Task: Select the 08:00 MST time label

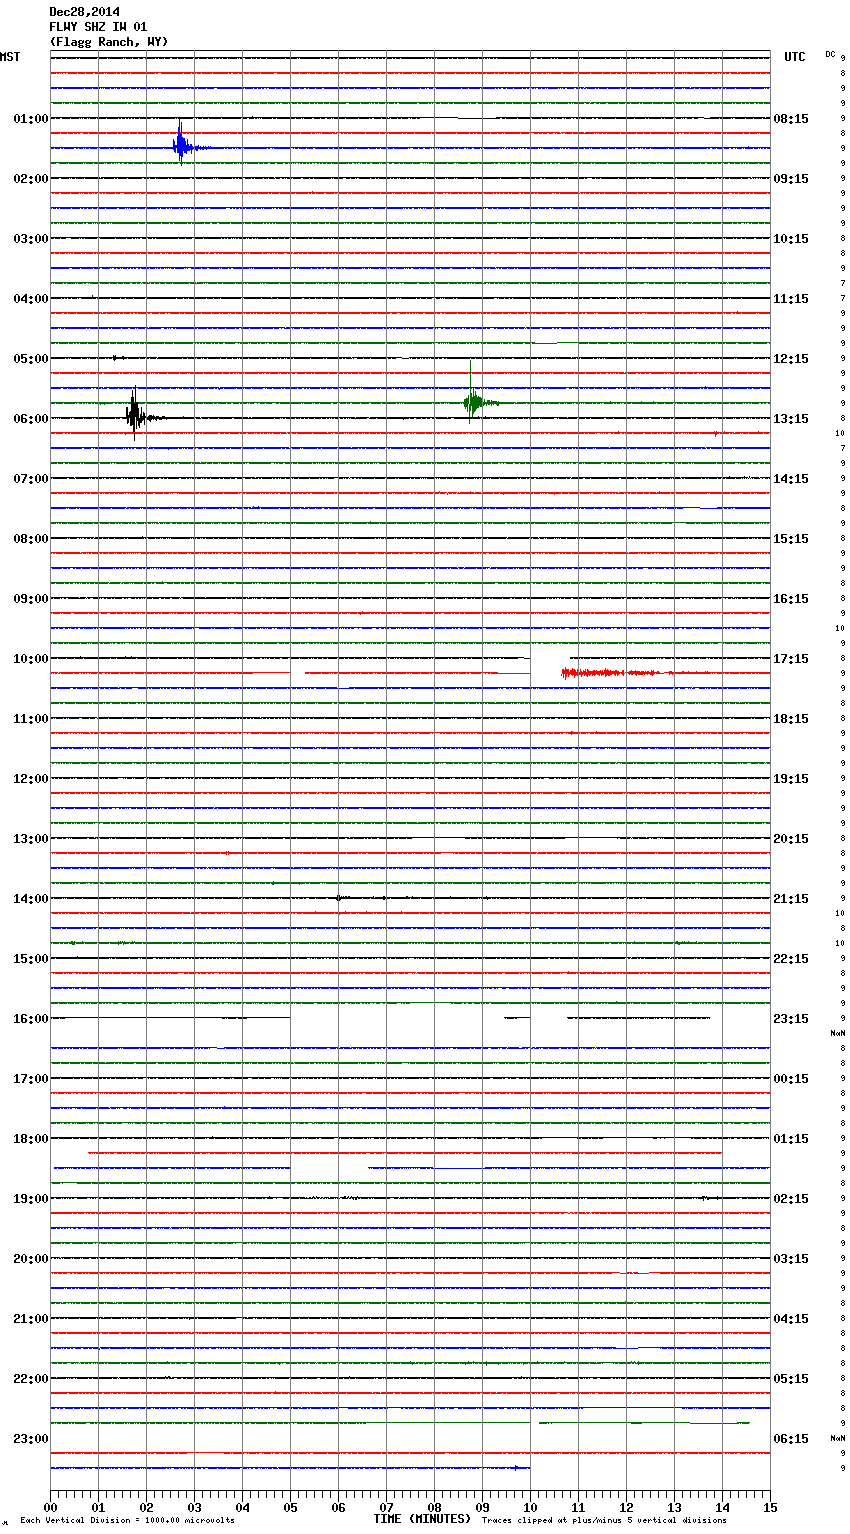Action: (31, 539)
